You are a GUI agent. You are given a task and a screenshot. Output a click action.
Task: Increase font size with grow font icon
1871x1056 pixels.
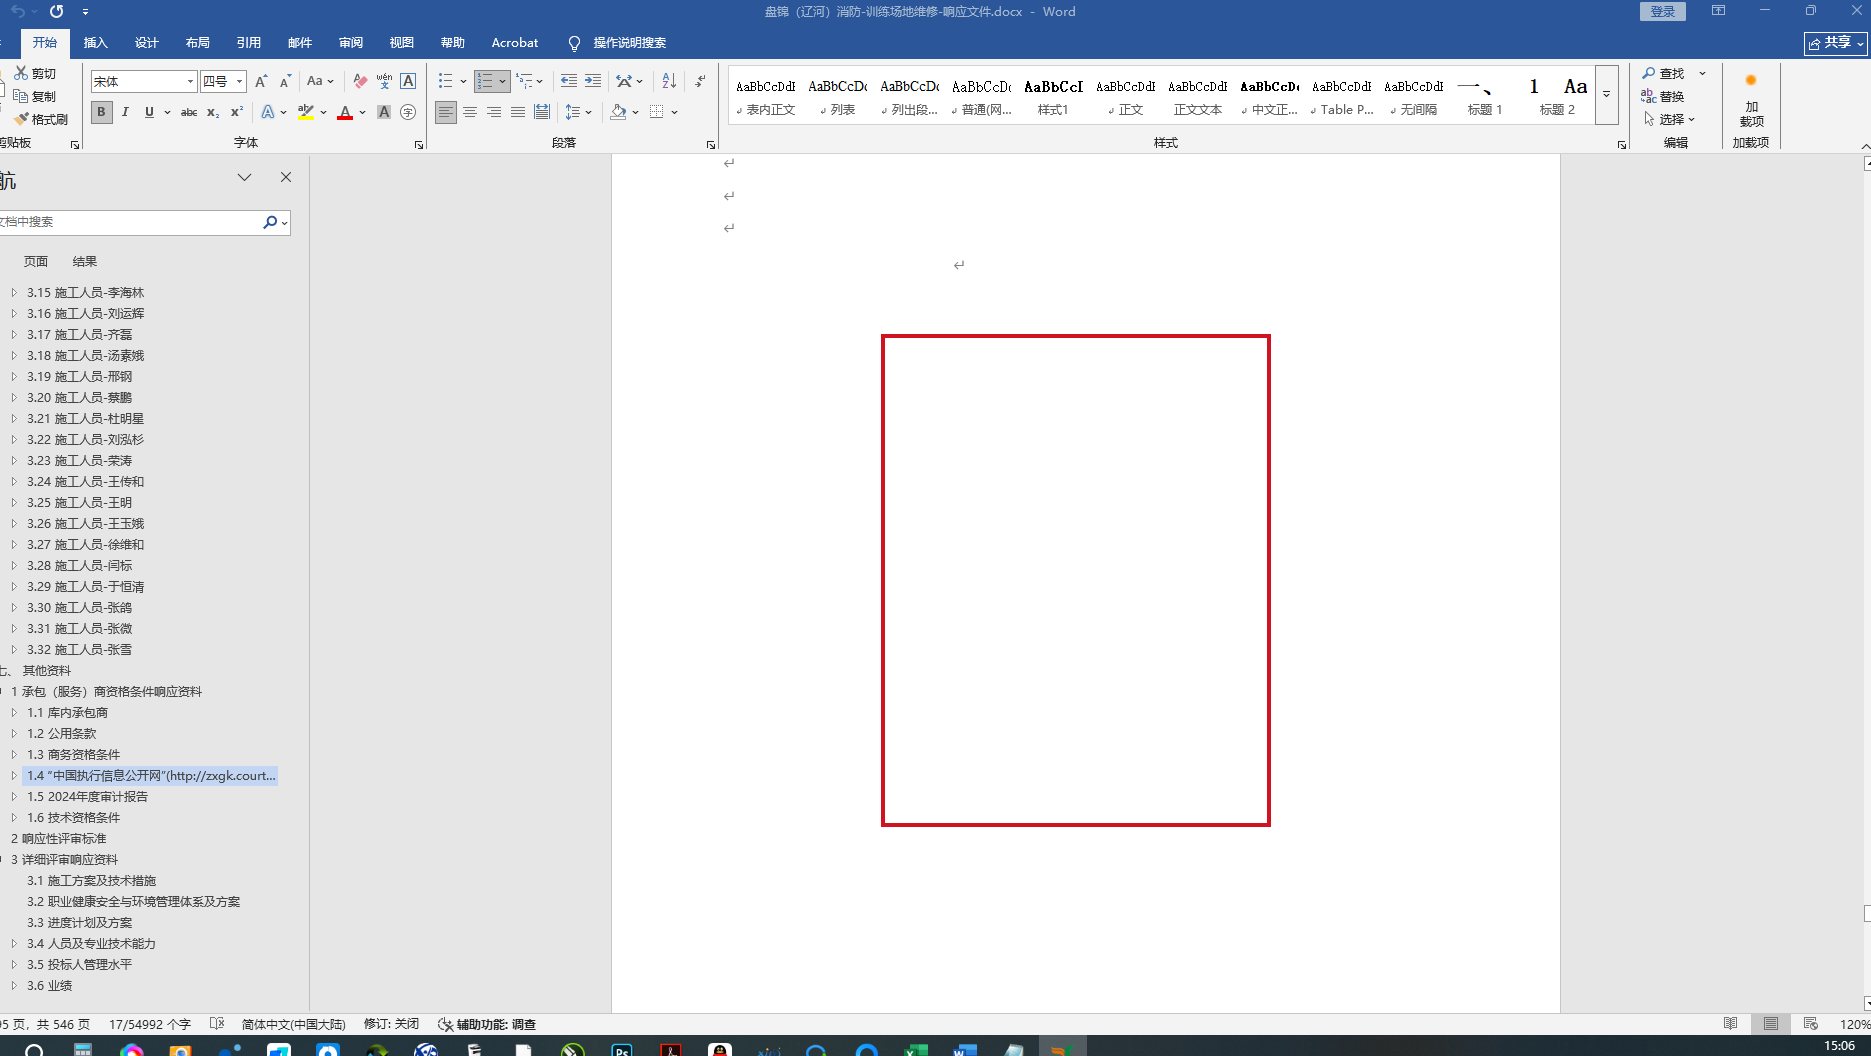[x=261, y=81]
